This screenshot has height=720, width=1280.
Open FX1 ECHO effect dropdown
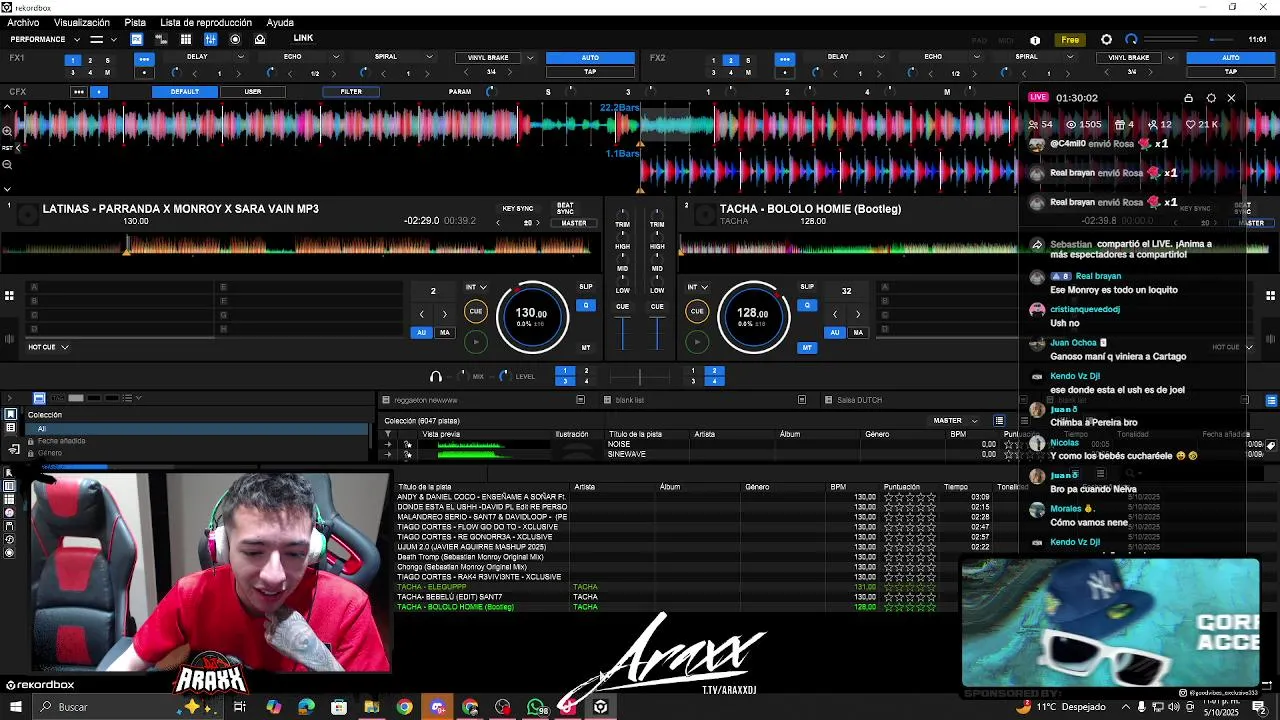coord(336,57)
